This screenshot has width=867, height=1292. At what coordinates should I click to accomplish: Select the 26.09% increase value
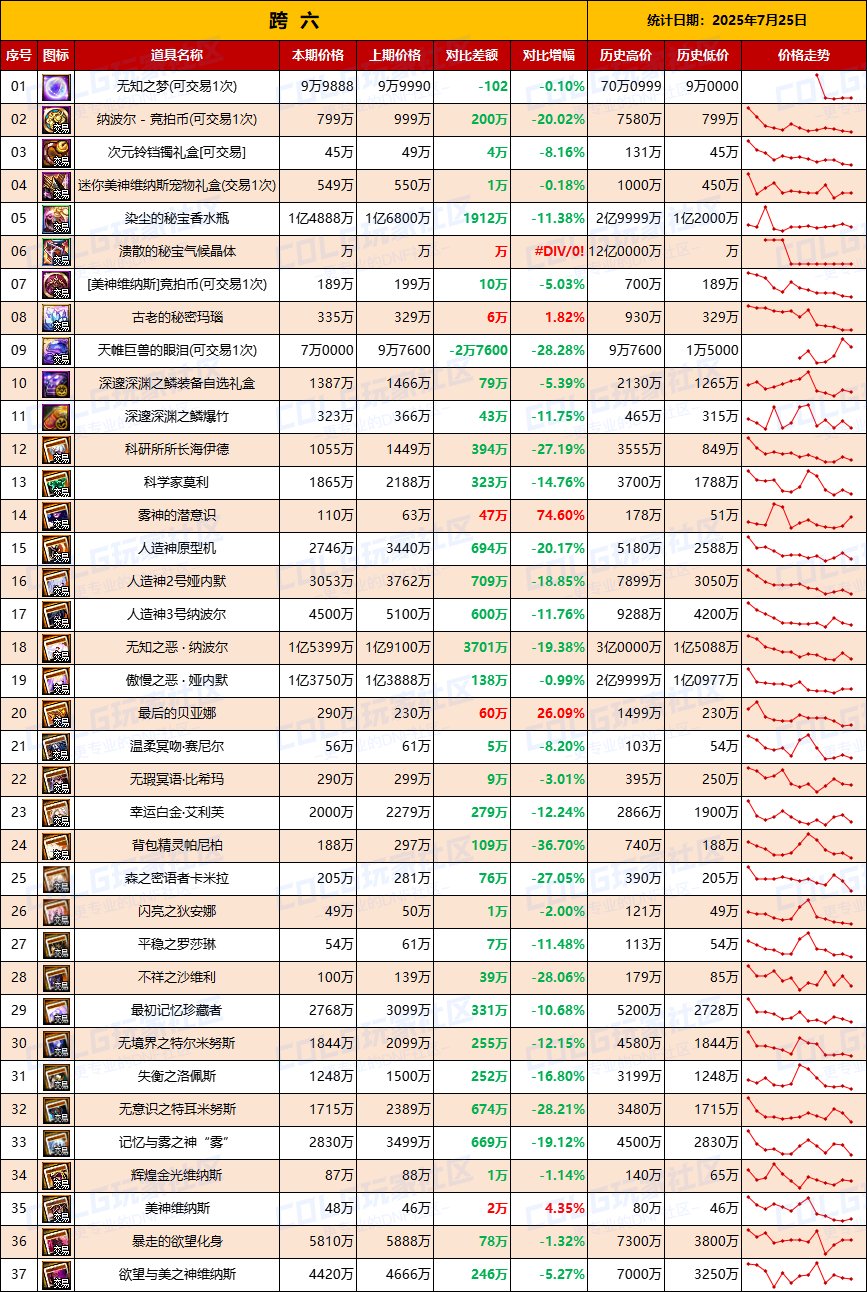[560, 714]
